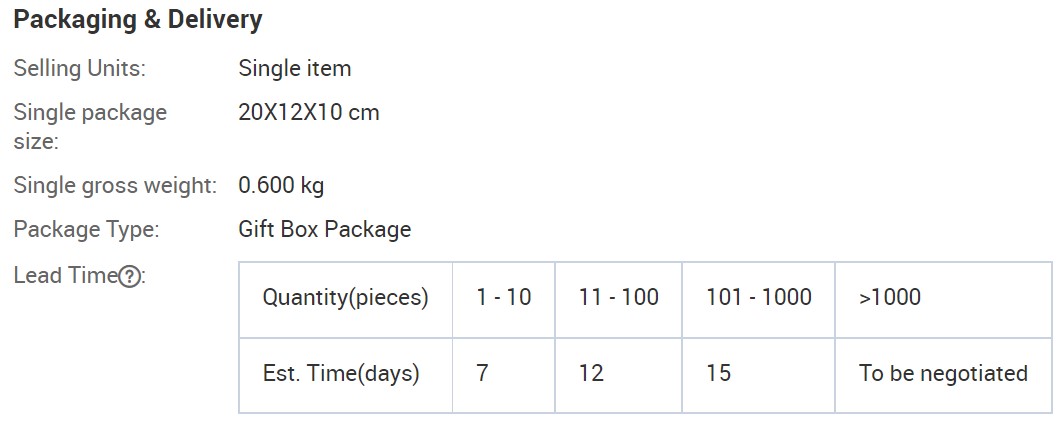Image resolution: width=1064 pixels, height=424 pixels.
Task: Click the Gift Box Package value
Action: pyautogui.click(x=324, y=229)
